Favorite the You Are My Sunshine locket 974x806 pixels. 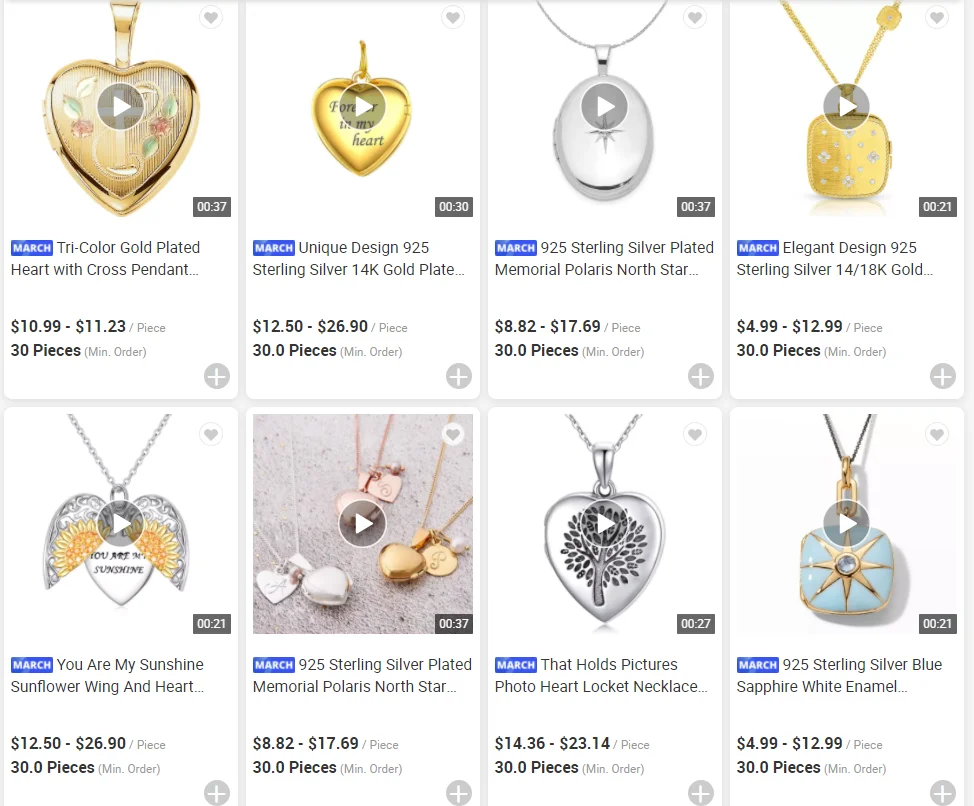click(211, 434)
